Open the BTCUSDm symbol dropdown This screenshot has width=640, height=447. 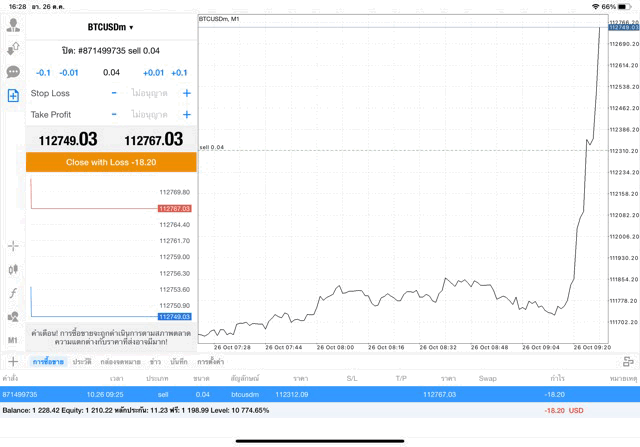coord(110,27)
